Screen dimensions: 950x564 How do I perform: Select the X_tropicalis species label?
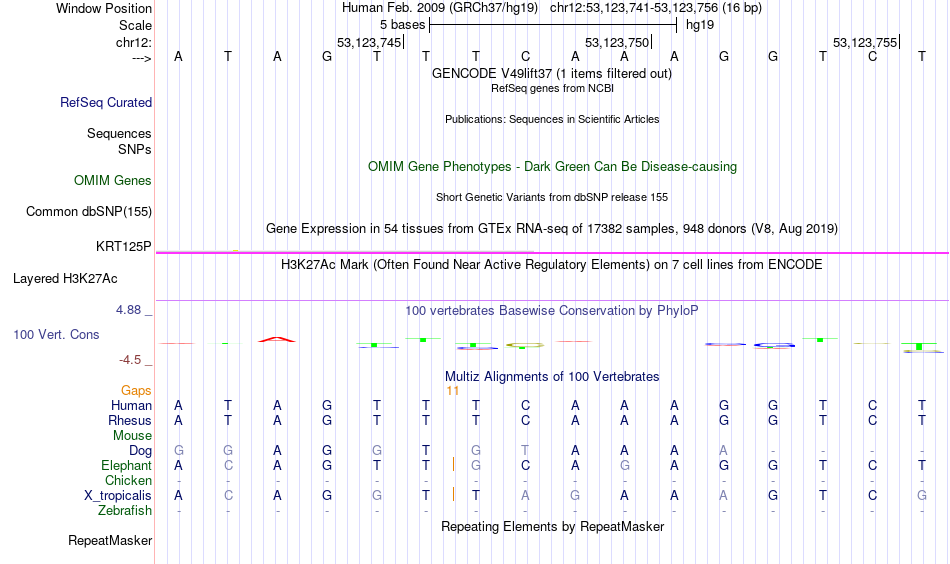pos(118,496)
